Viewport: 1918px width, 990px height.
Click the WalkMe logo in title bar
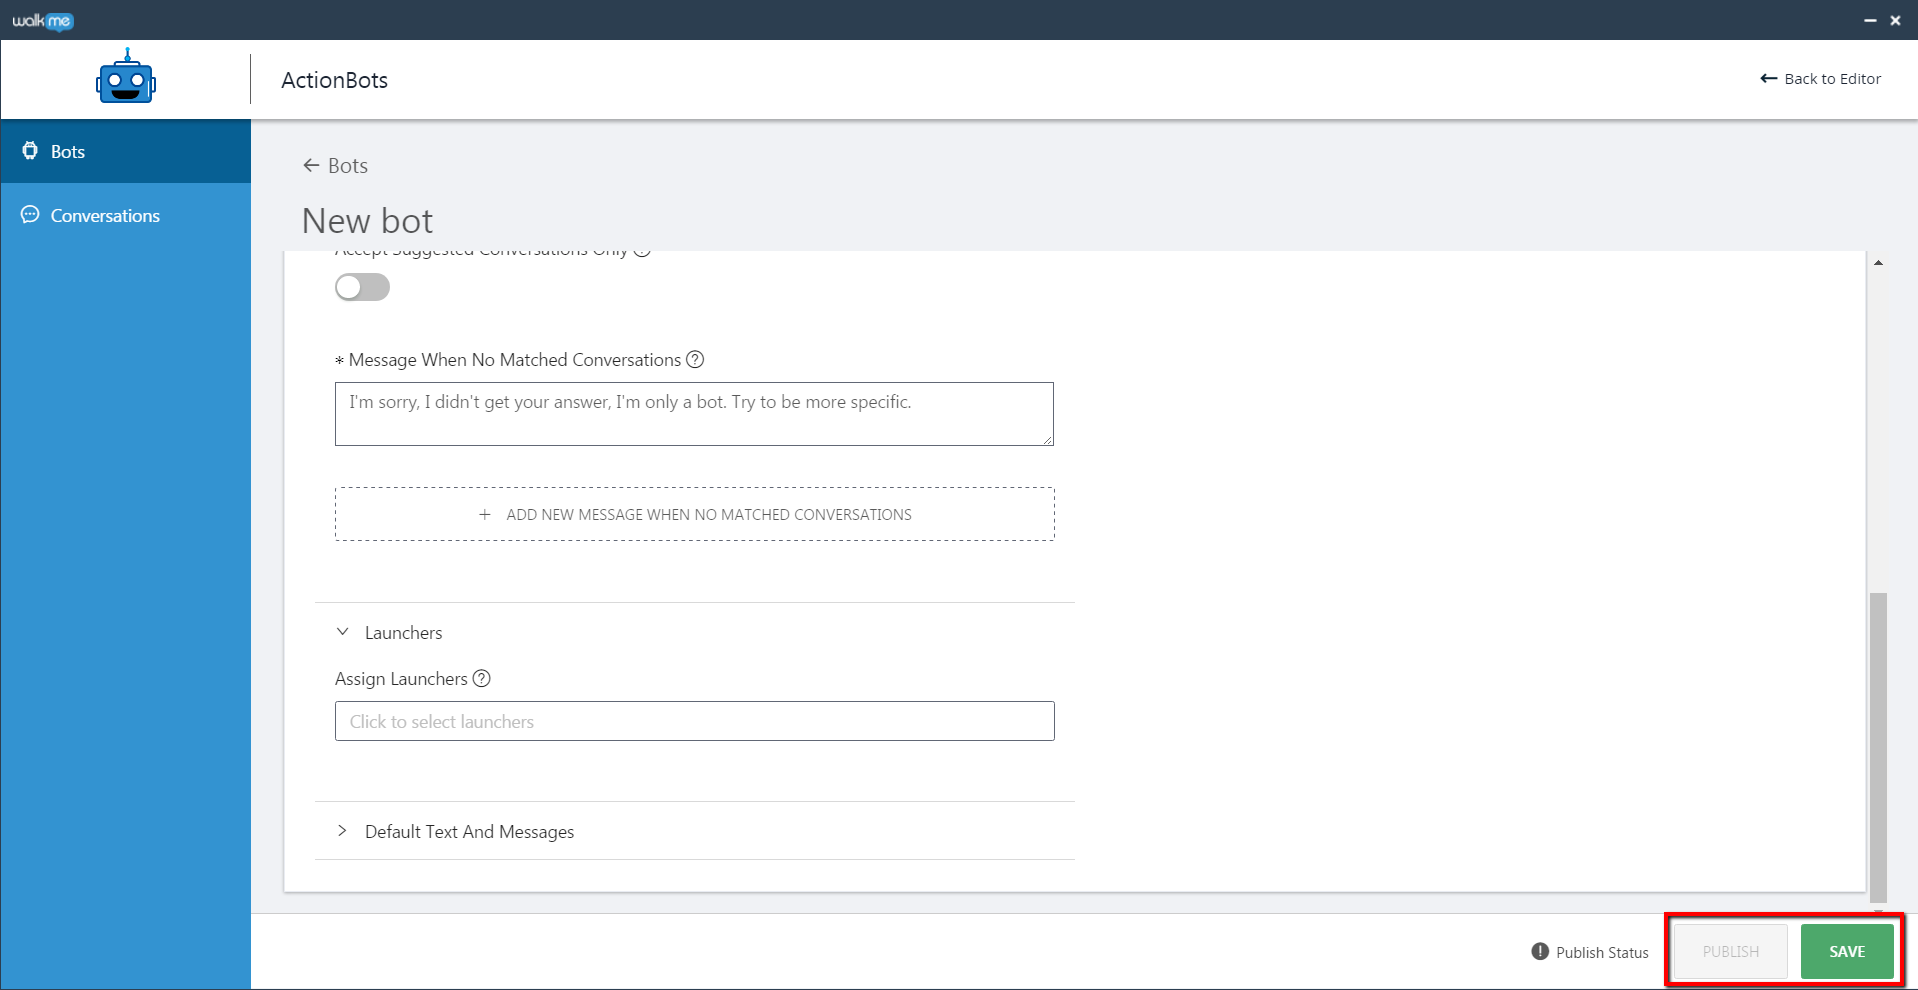coord(42,20)
